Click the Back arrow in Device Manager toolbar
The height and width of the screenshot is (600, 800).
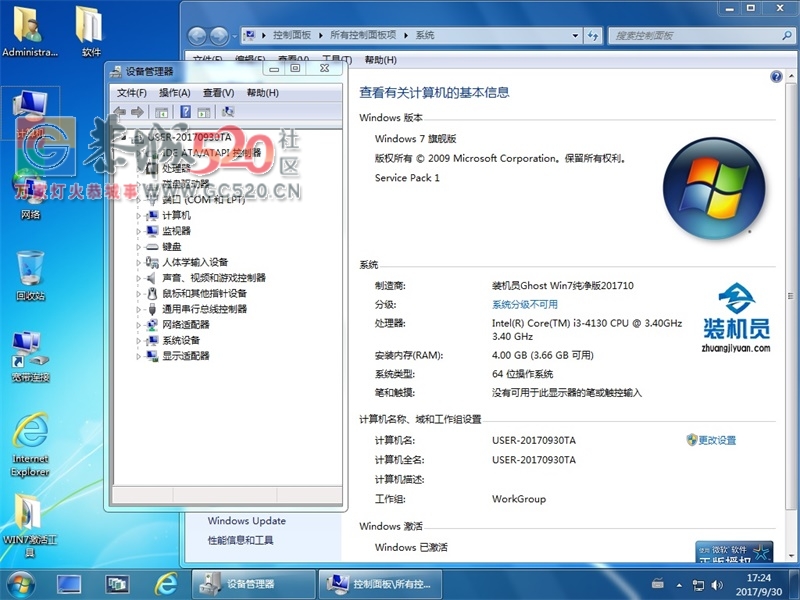point(120,112)
